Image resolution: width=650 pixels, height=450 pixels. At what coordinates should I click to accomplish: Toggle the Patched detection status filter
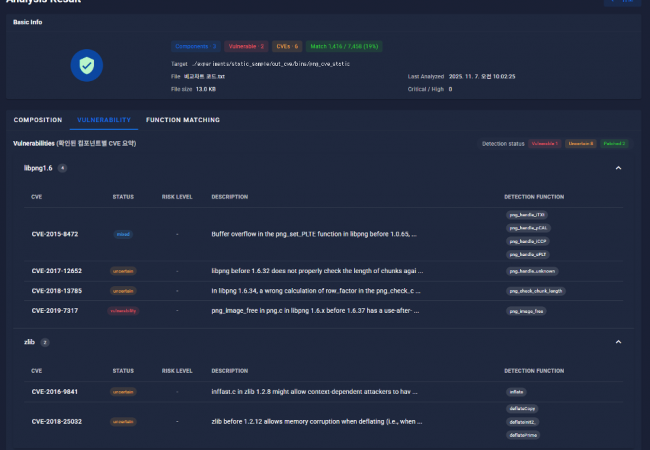point(615,144)
